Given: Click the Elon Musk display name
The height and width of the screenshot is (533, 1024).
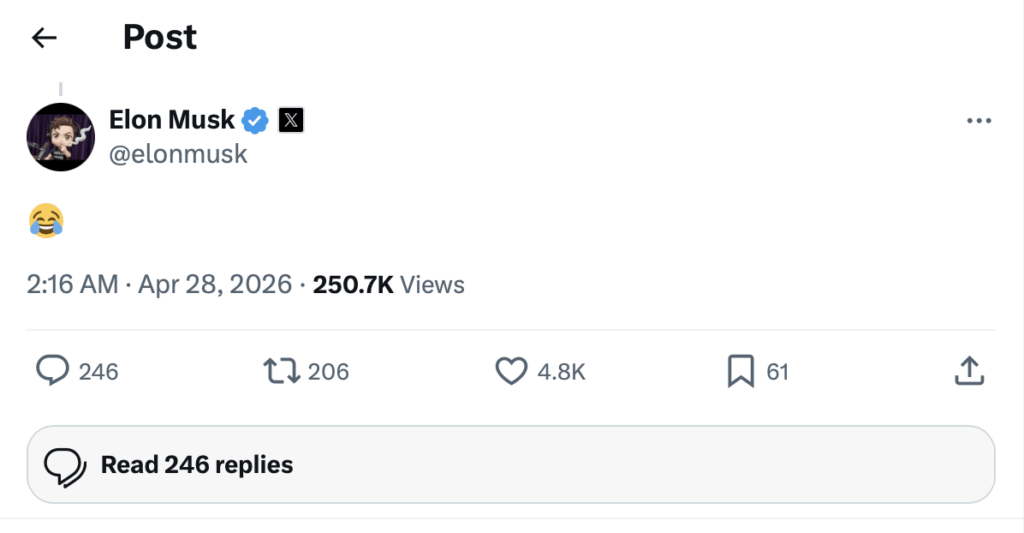Looking at the screenshot, I should 172,120.
